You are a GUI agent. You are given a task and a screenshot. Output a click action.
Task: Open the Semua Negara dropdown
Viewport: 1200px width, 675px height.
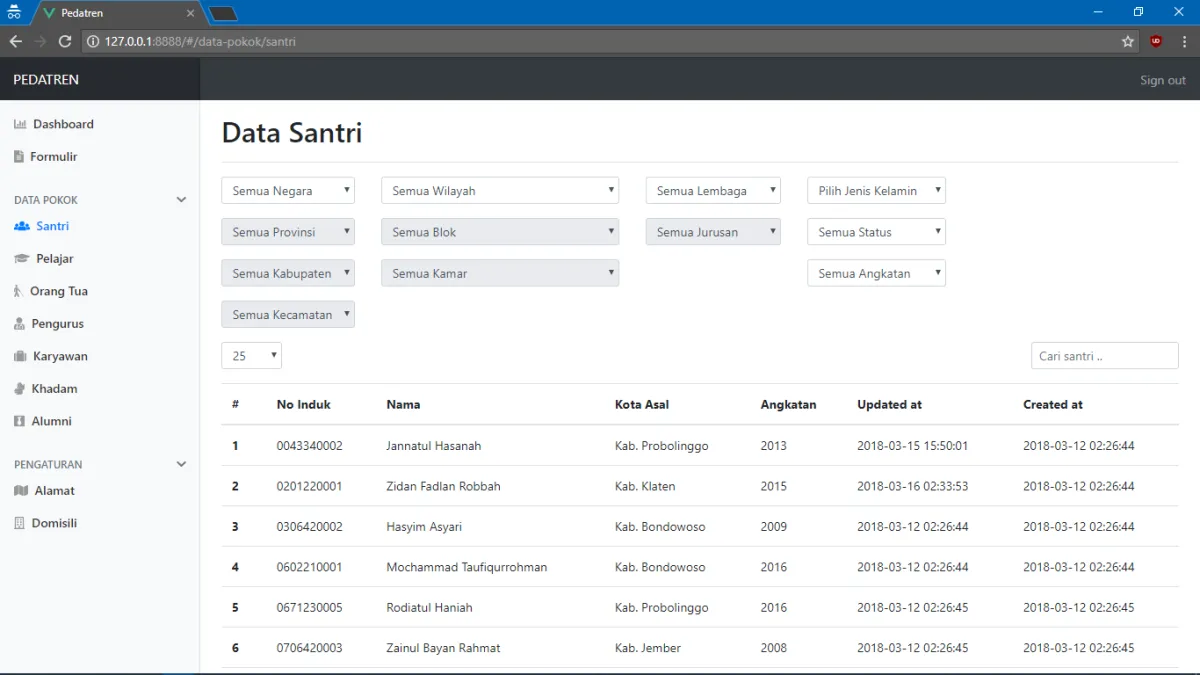coord(288,191)
